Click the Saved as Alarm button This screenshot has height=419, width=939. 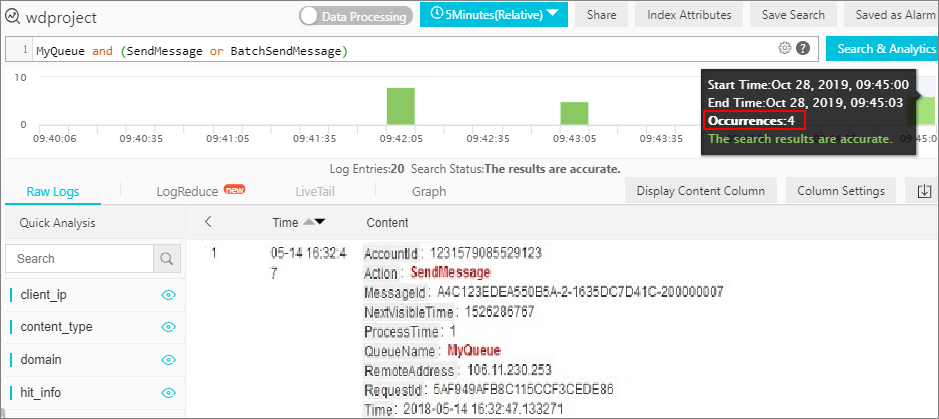(x=891, y=15)
